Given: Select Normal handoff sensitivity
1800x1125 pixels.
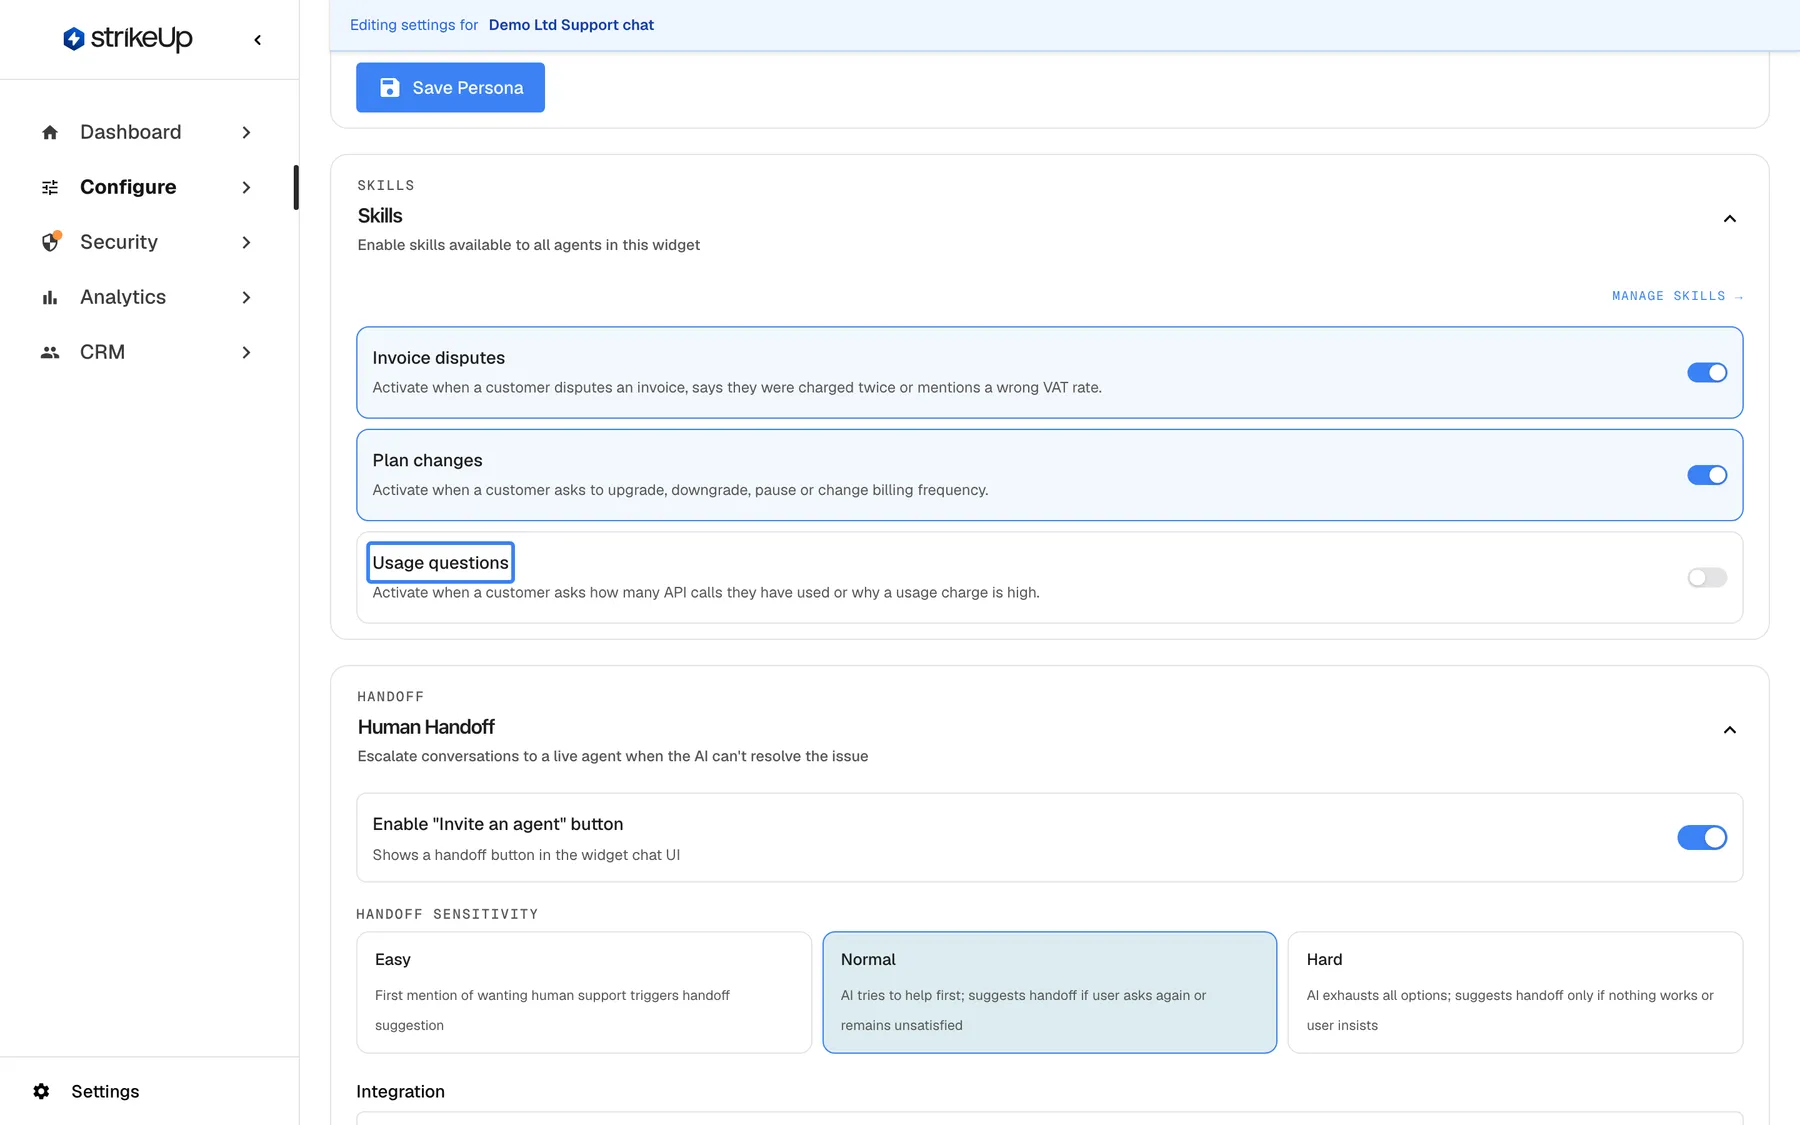Looking at the screenshot, I should point(1049,992).
